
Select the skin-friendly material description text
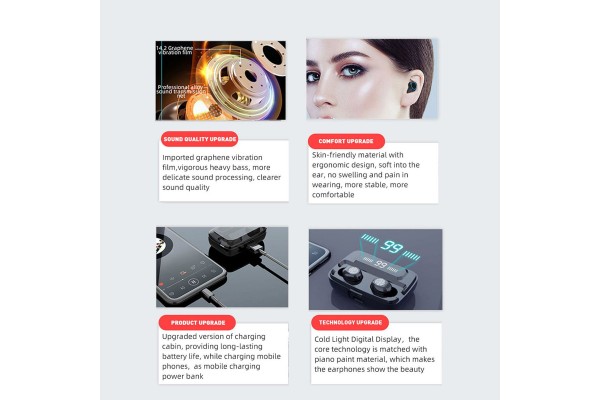(366, 175)
